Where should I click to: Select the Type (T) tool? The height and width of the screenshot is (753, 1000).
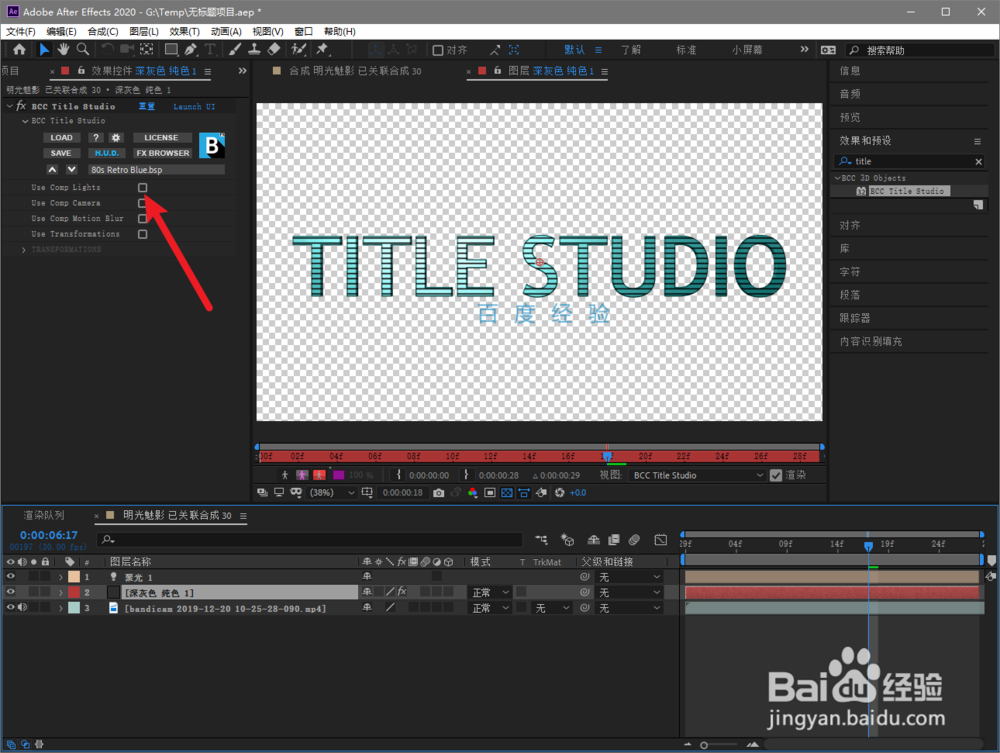coord(209,49)
